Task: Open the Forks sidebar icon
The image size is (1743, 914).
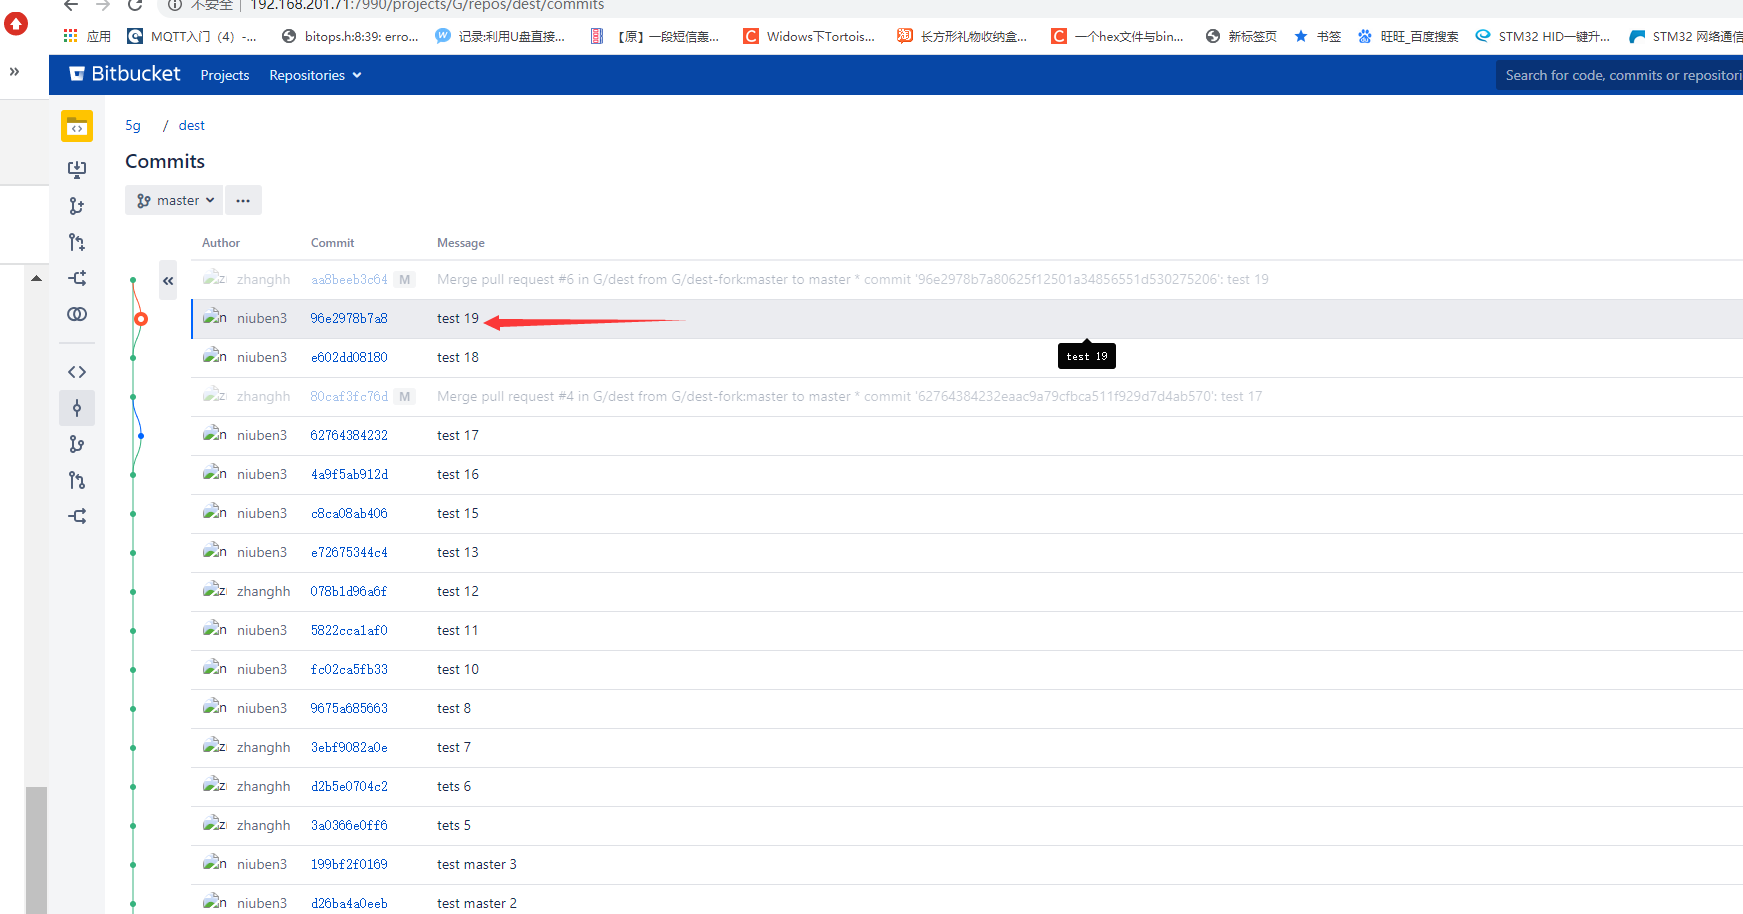Action: [x=77, y=515]
